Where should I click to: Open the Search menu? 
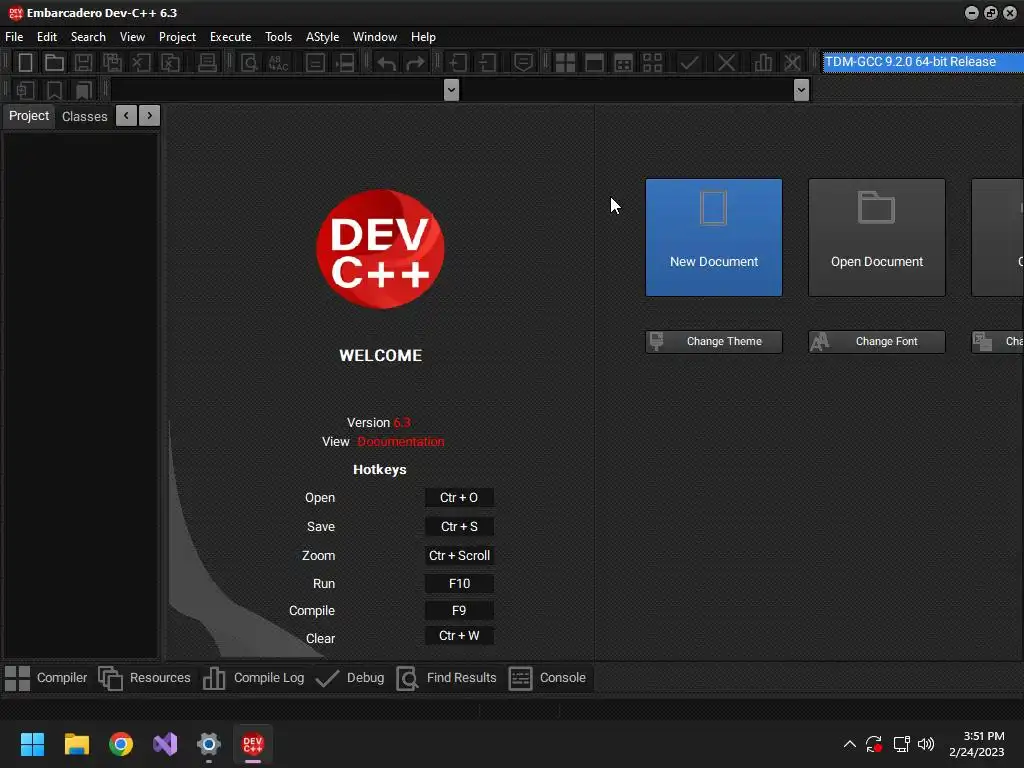coord(88,37)
